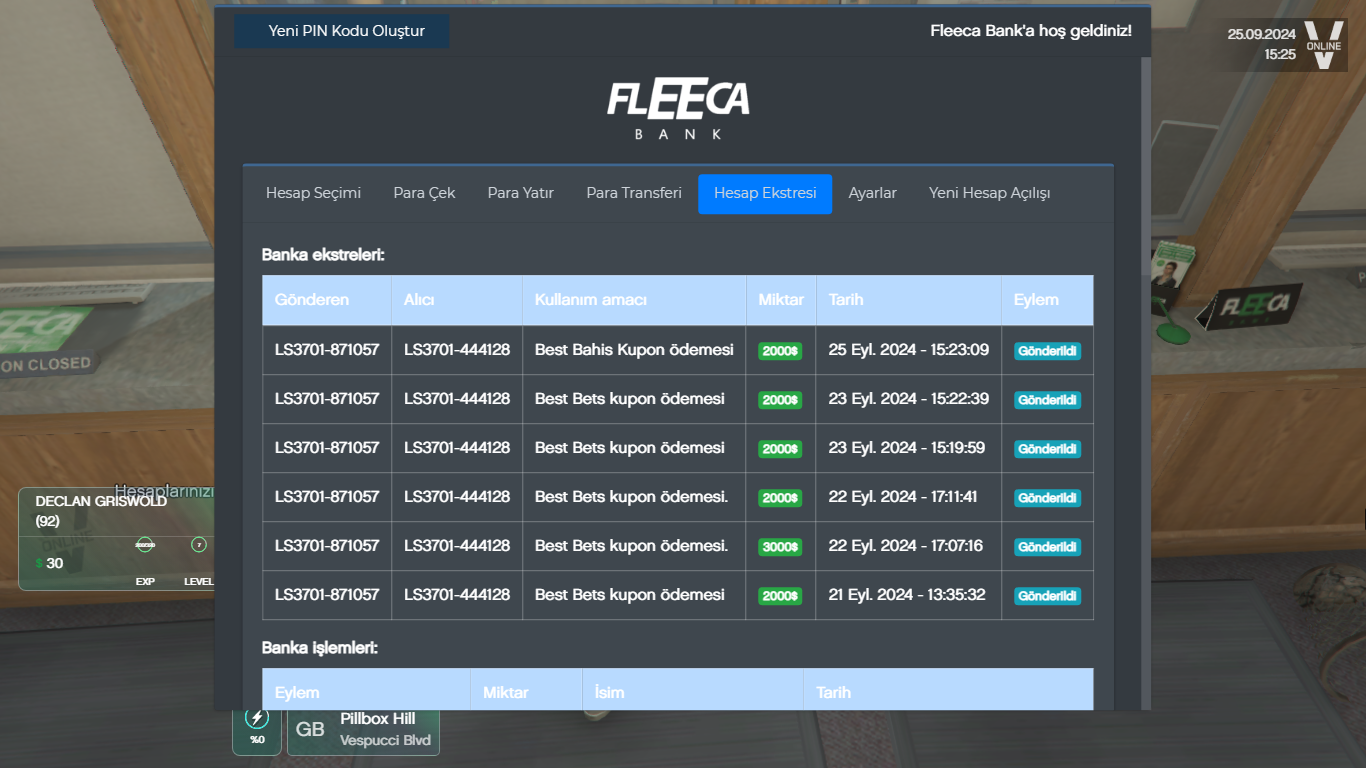
Task: Go to the Para Yatır tab
Action: 521,193
